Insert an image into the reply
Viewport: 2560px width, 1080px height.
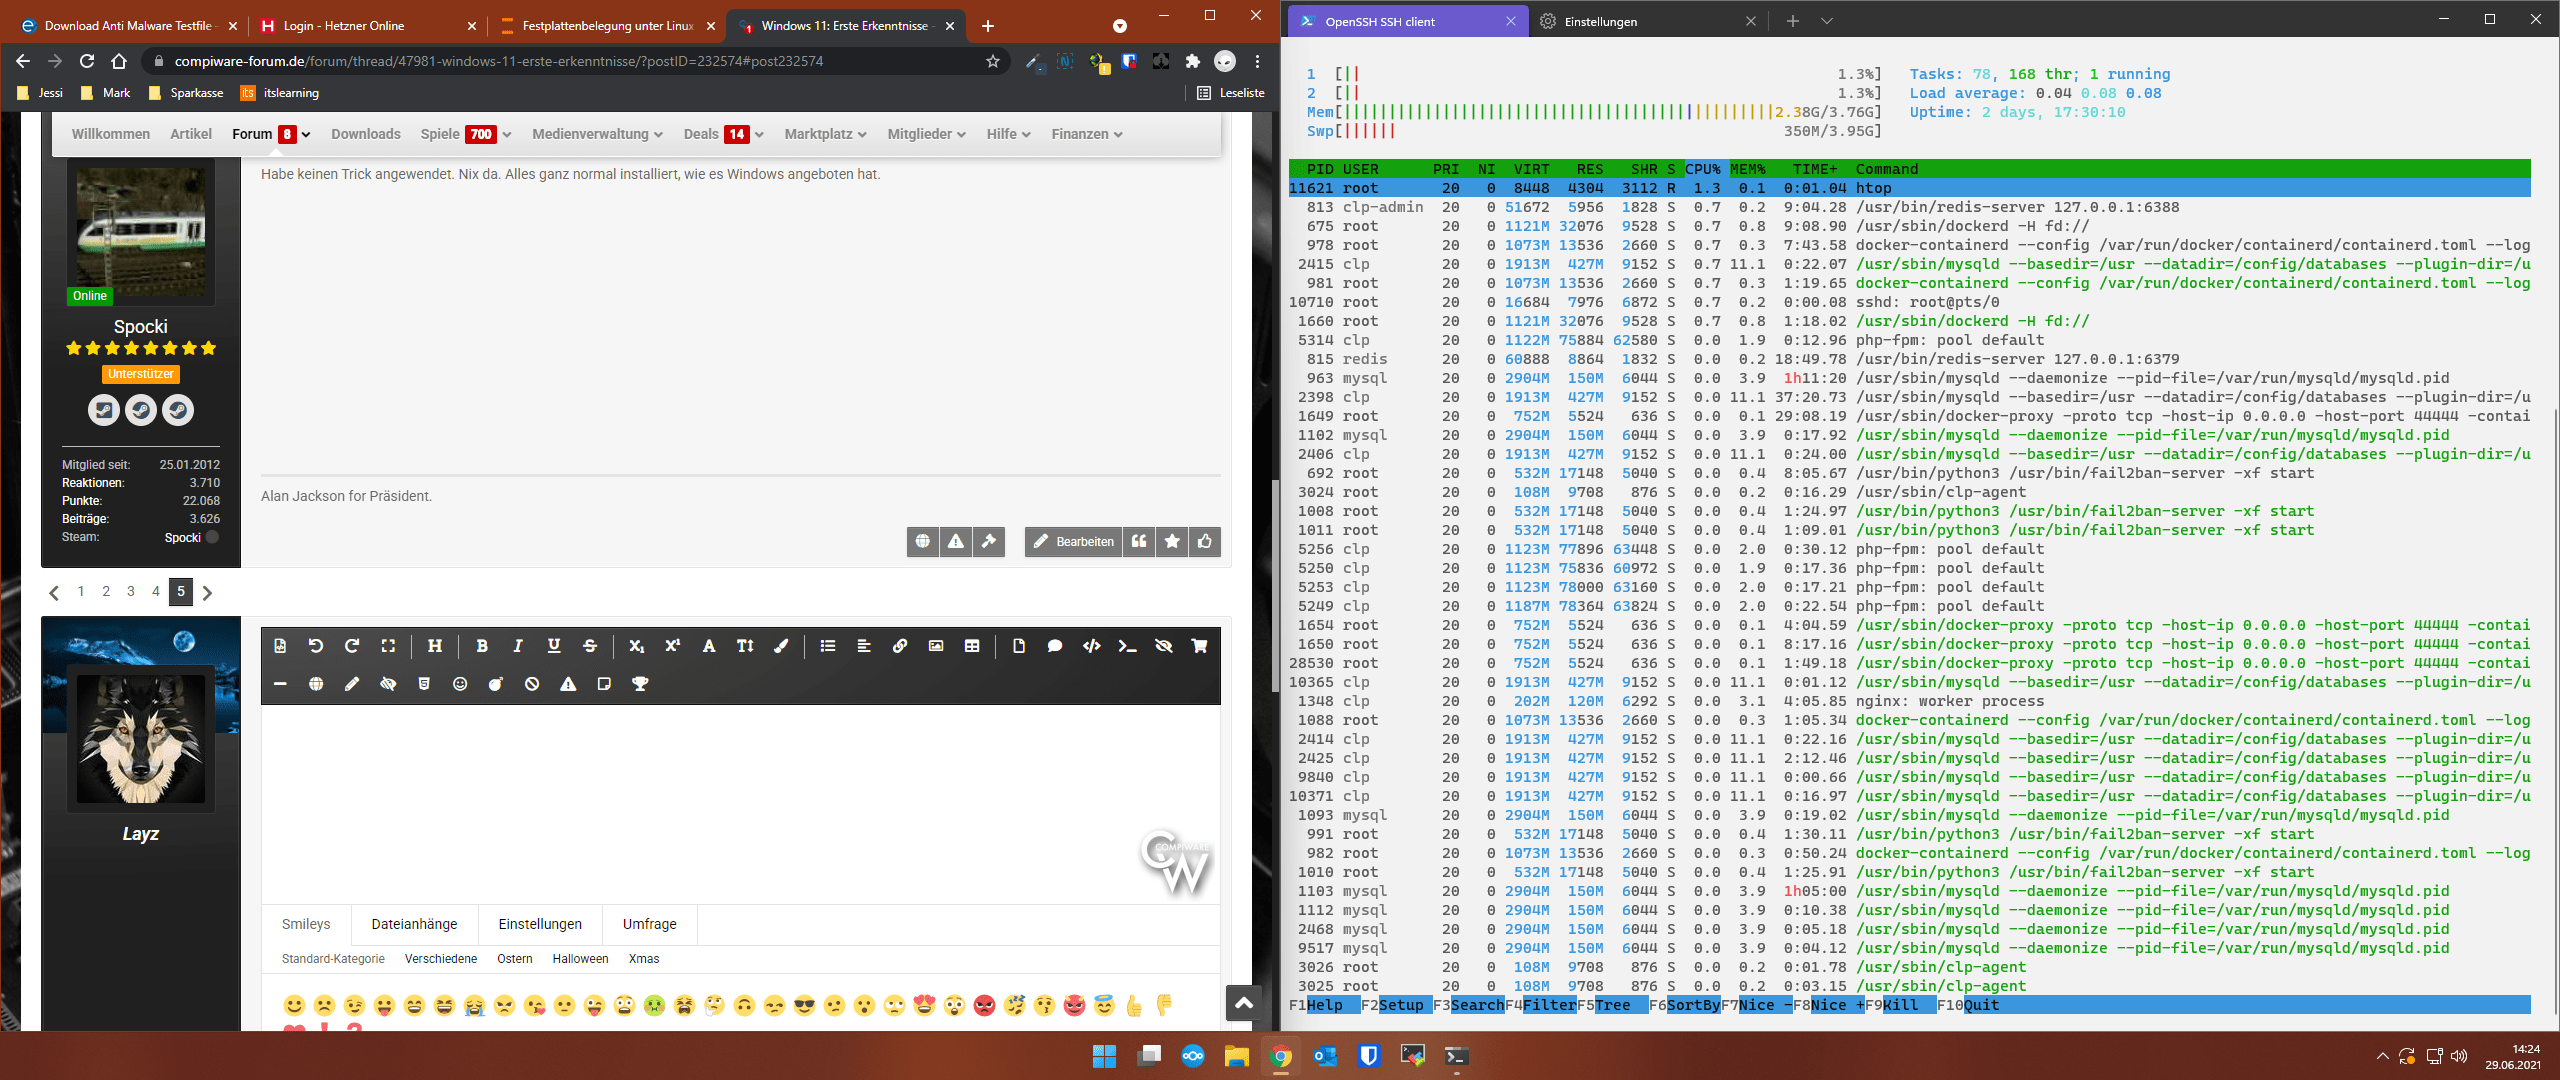[936, 646]
